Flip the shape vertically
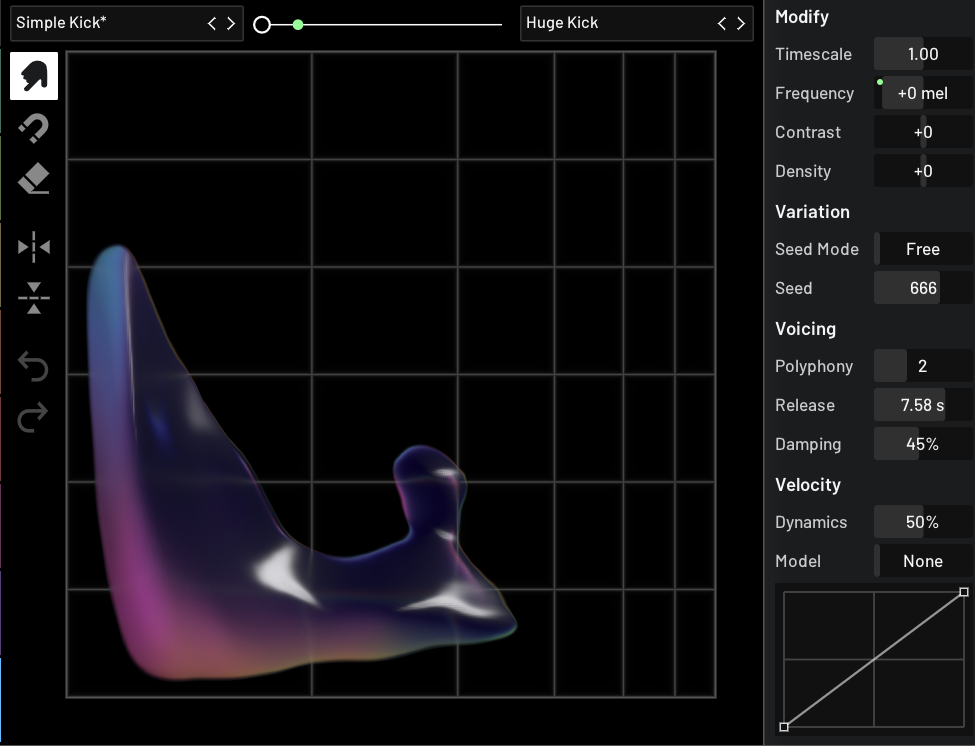975x746 pixels. [x=34, y=298]
